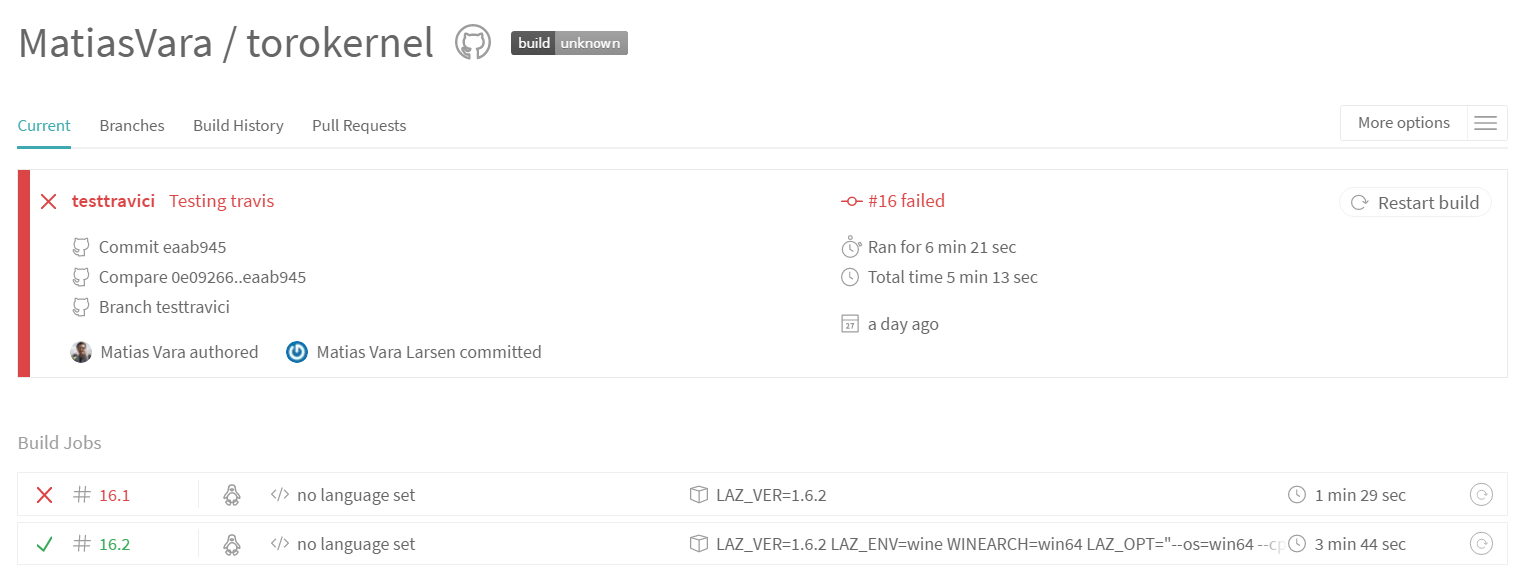
Task: Open the Build History tab
Action: pos(238,126)
